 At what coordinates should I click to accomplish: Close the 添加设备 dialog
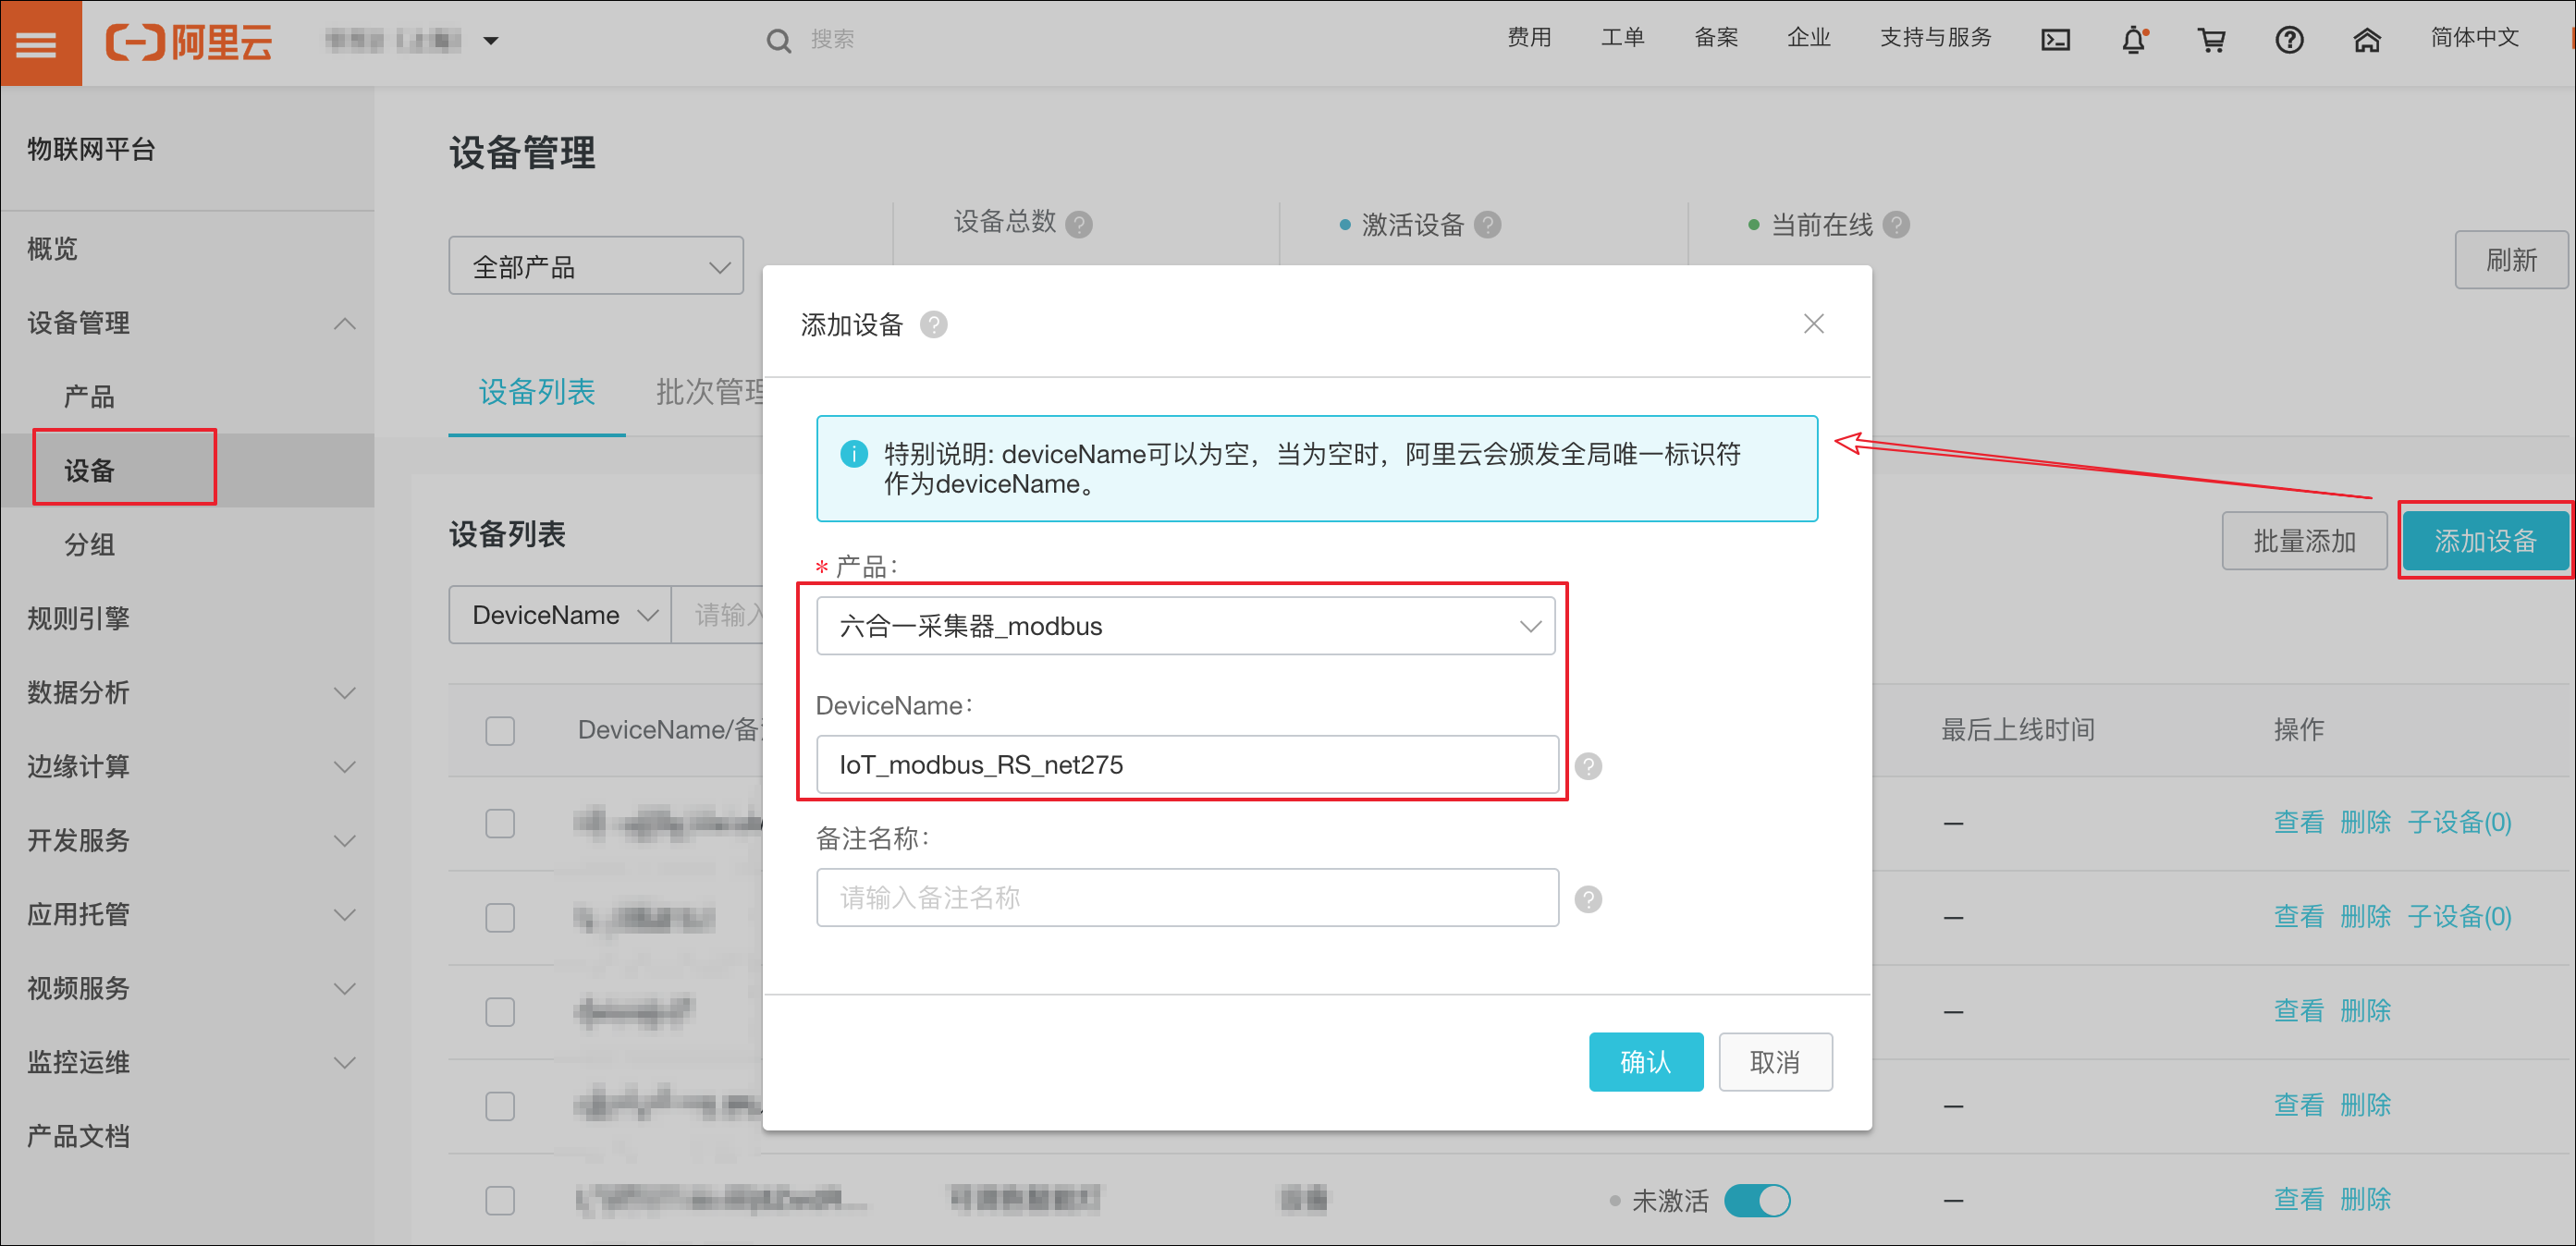[1813, 324]
